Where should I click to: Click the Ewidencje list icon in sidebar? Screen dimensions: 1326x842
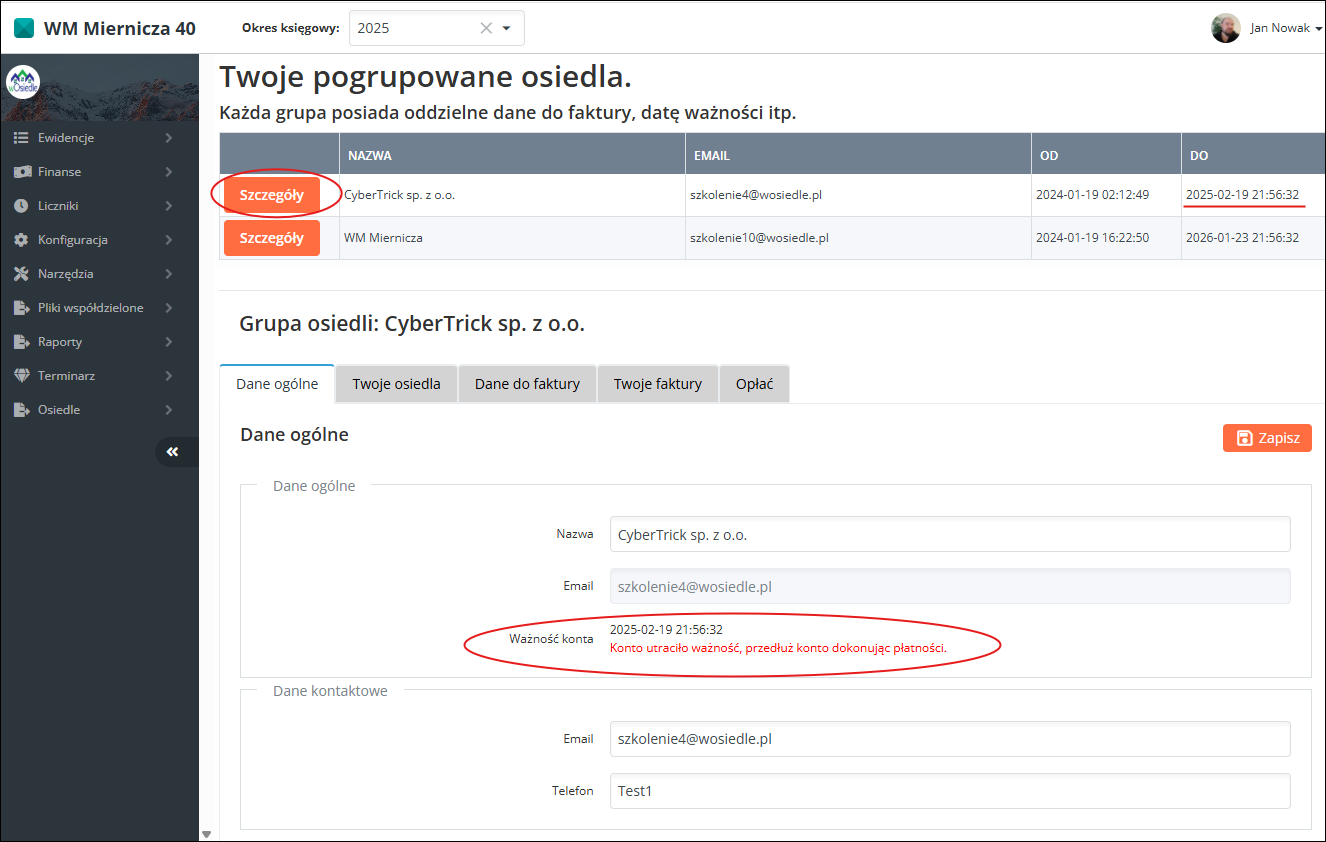point(21,138)
